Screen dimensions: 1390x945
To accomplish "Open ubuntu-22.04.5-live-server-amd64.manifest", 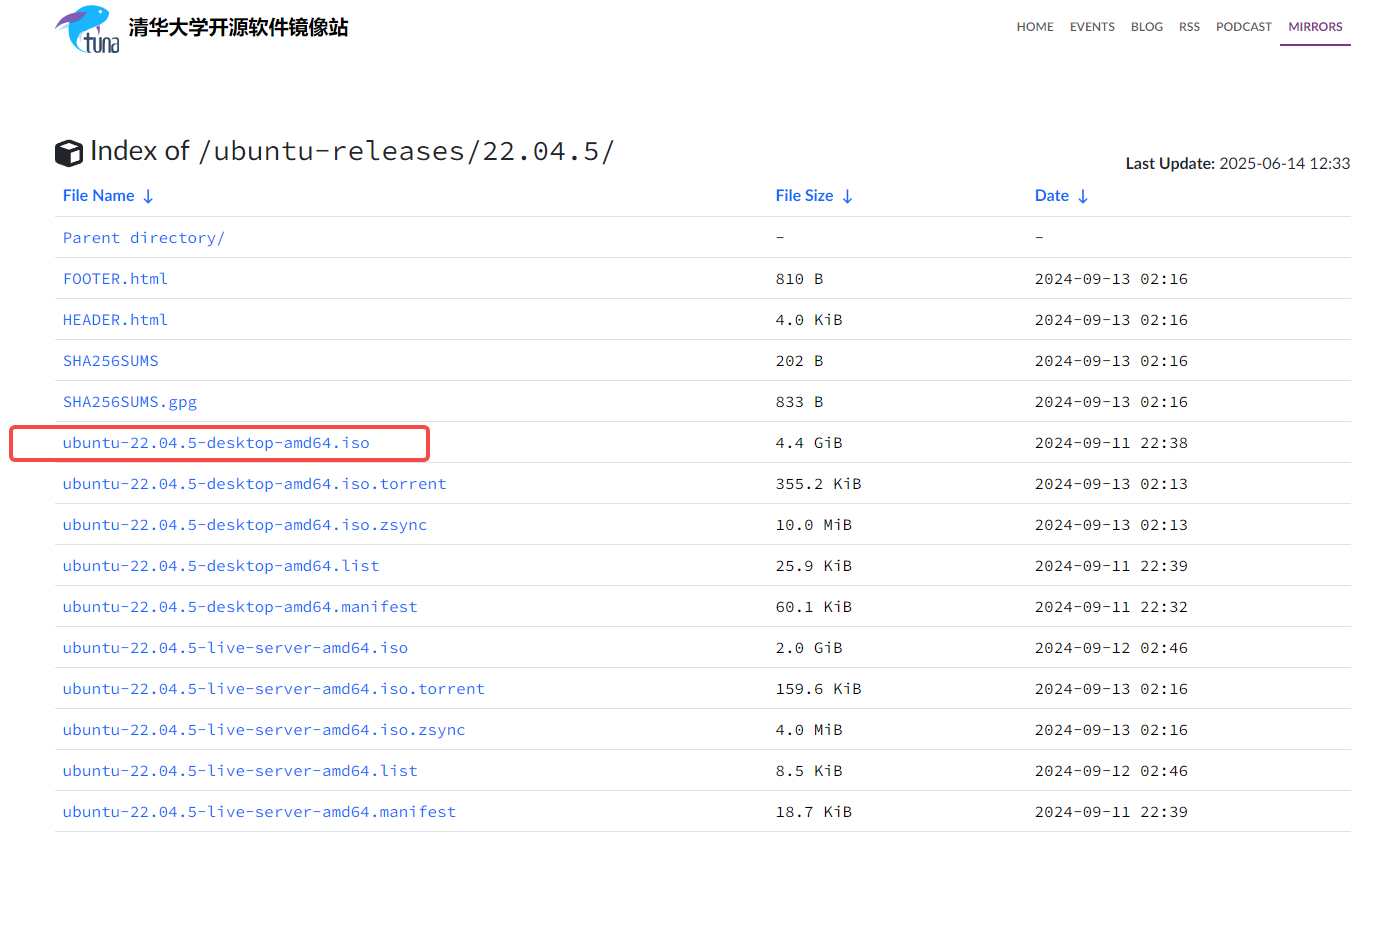I will 259,812.
